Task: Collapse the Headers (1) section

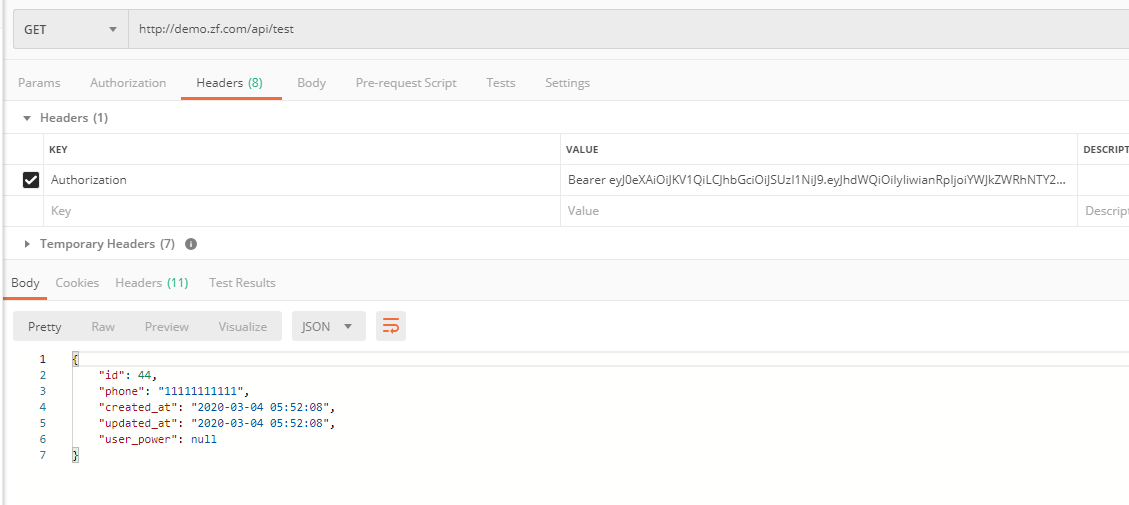Action: pos(27,118)
